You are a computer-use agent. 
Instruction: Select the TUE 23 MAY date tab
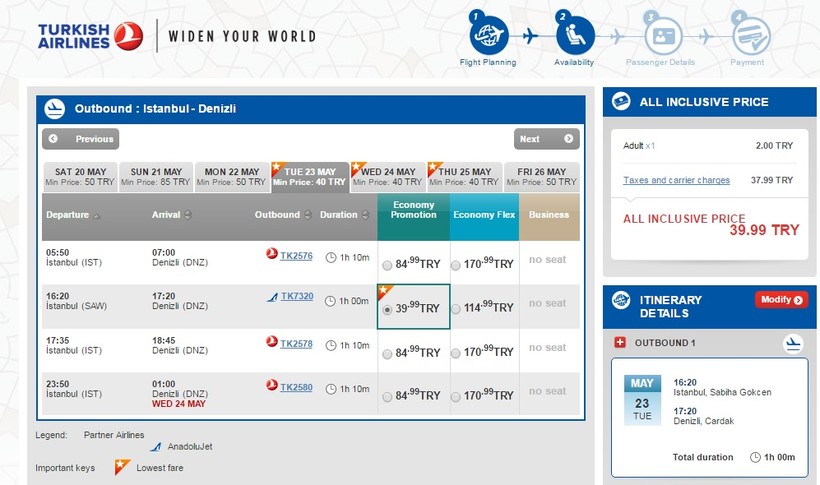pos(310,177)
